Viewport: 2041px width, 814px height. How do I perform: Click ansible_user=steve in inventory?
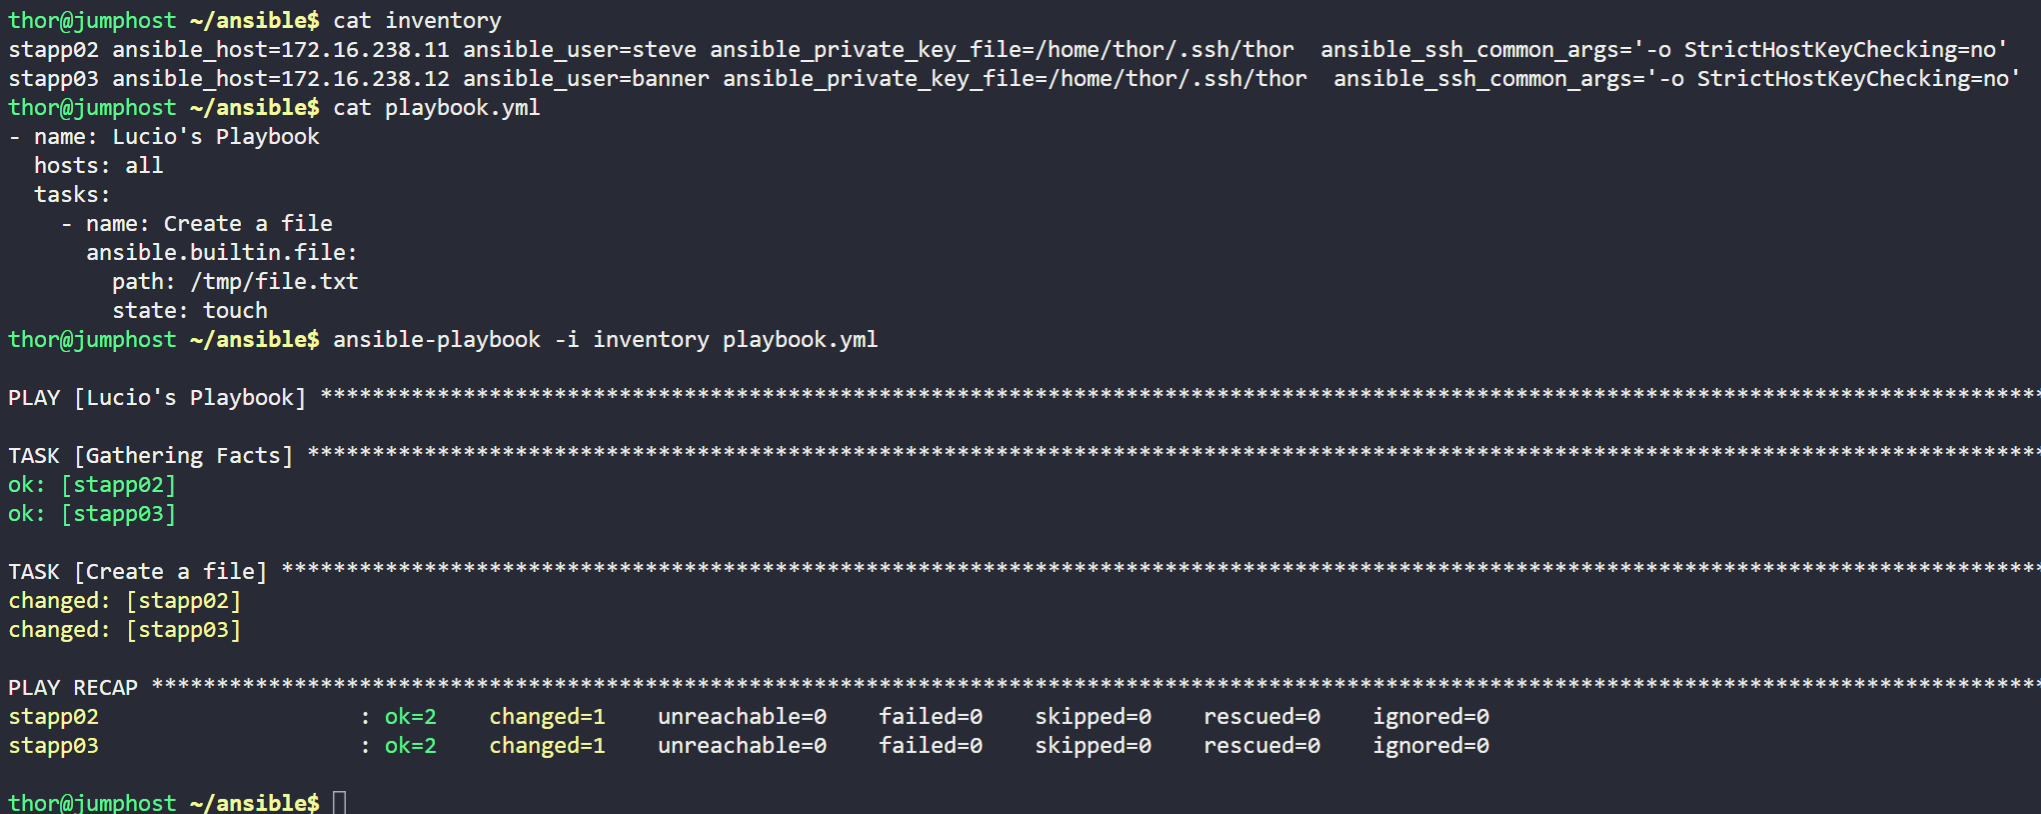pyautogui.click(x=580, y=50)
